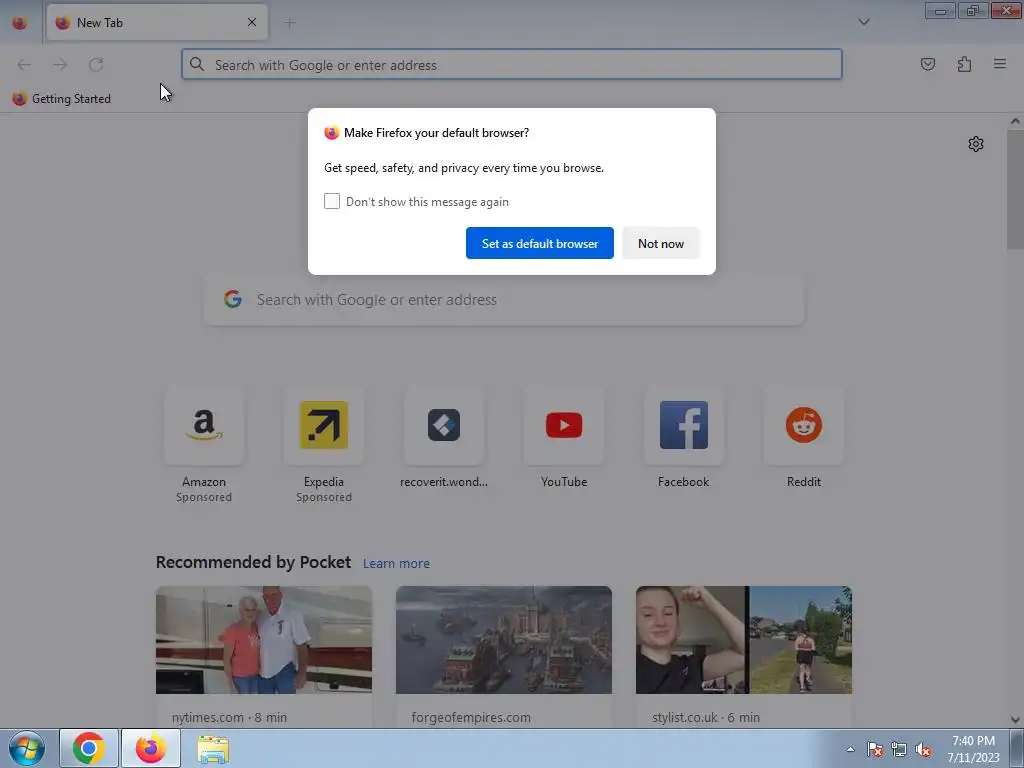The image size is (1024, 768).
Task: Dismiss dialog with Not now
Action: click(x=661, y=243)
